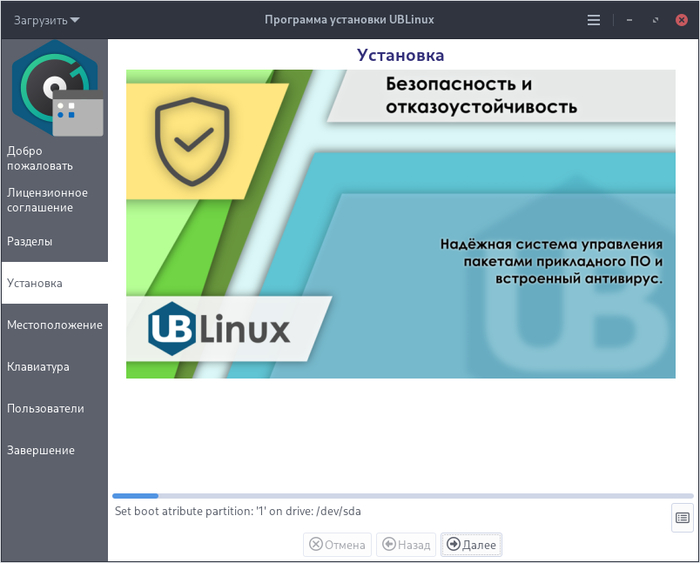This screenshot has height=563, width=700.
Task: Open the Пользователи step
Action: (54, 408)
